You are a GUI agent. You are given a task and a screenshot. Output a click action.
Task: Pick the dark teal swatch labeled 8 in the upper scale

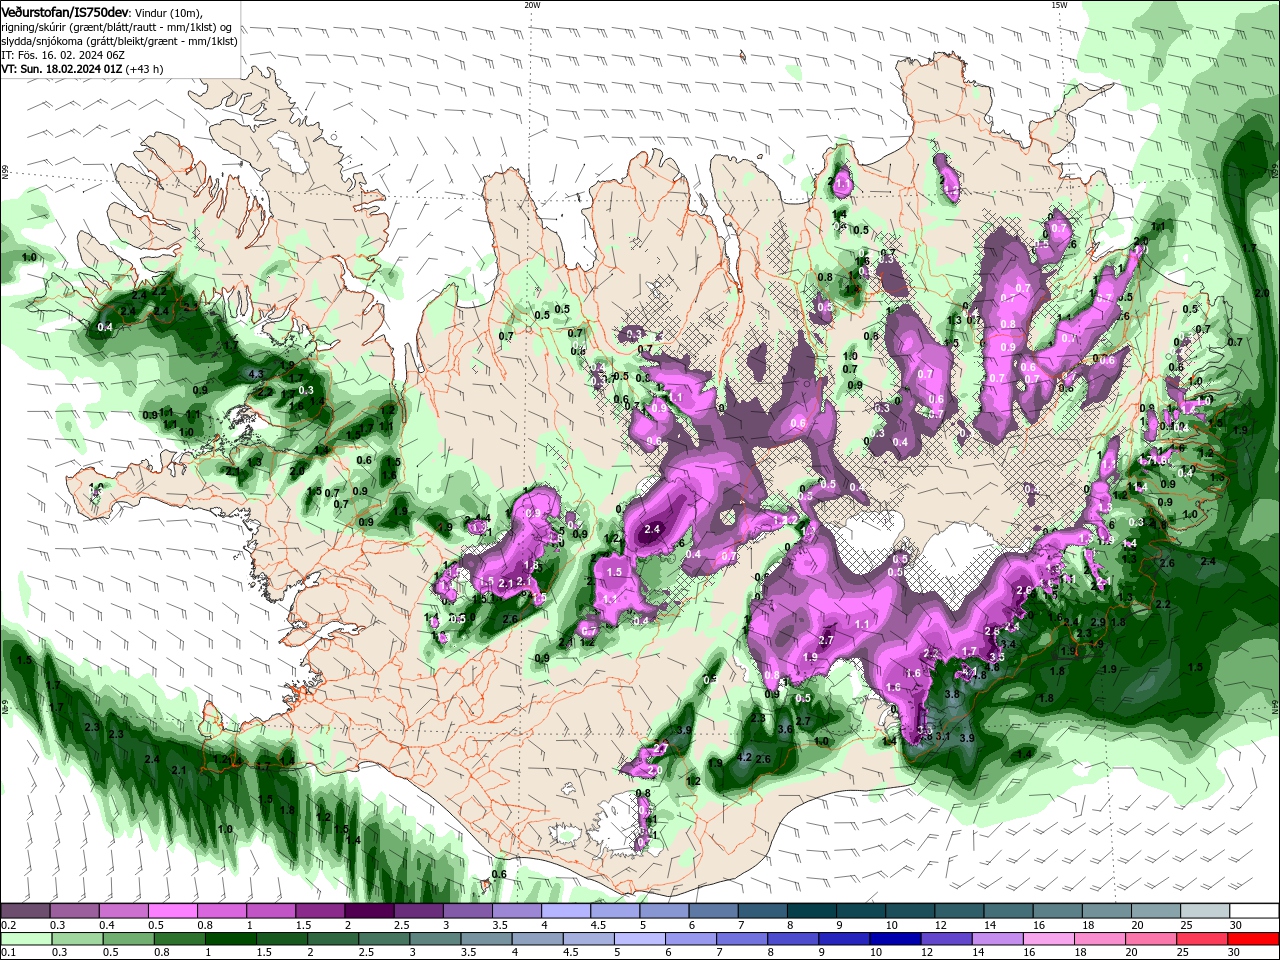[810, 911]
